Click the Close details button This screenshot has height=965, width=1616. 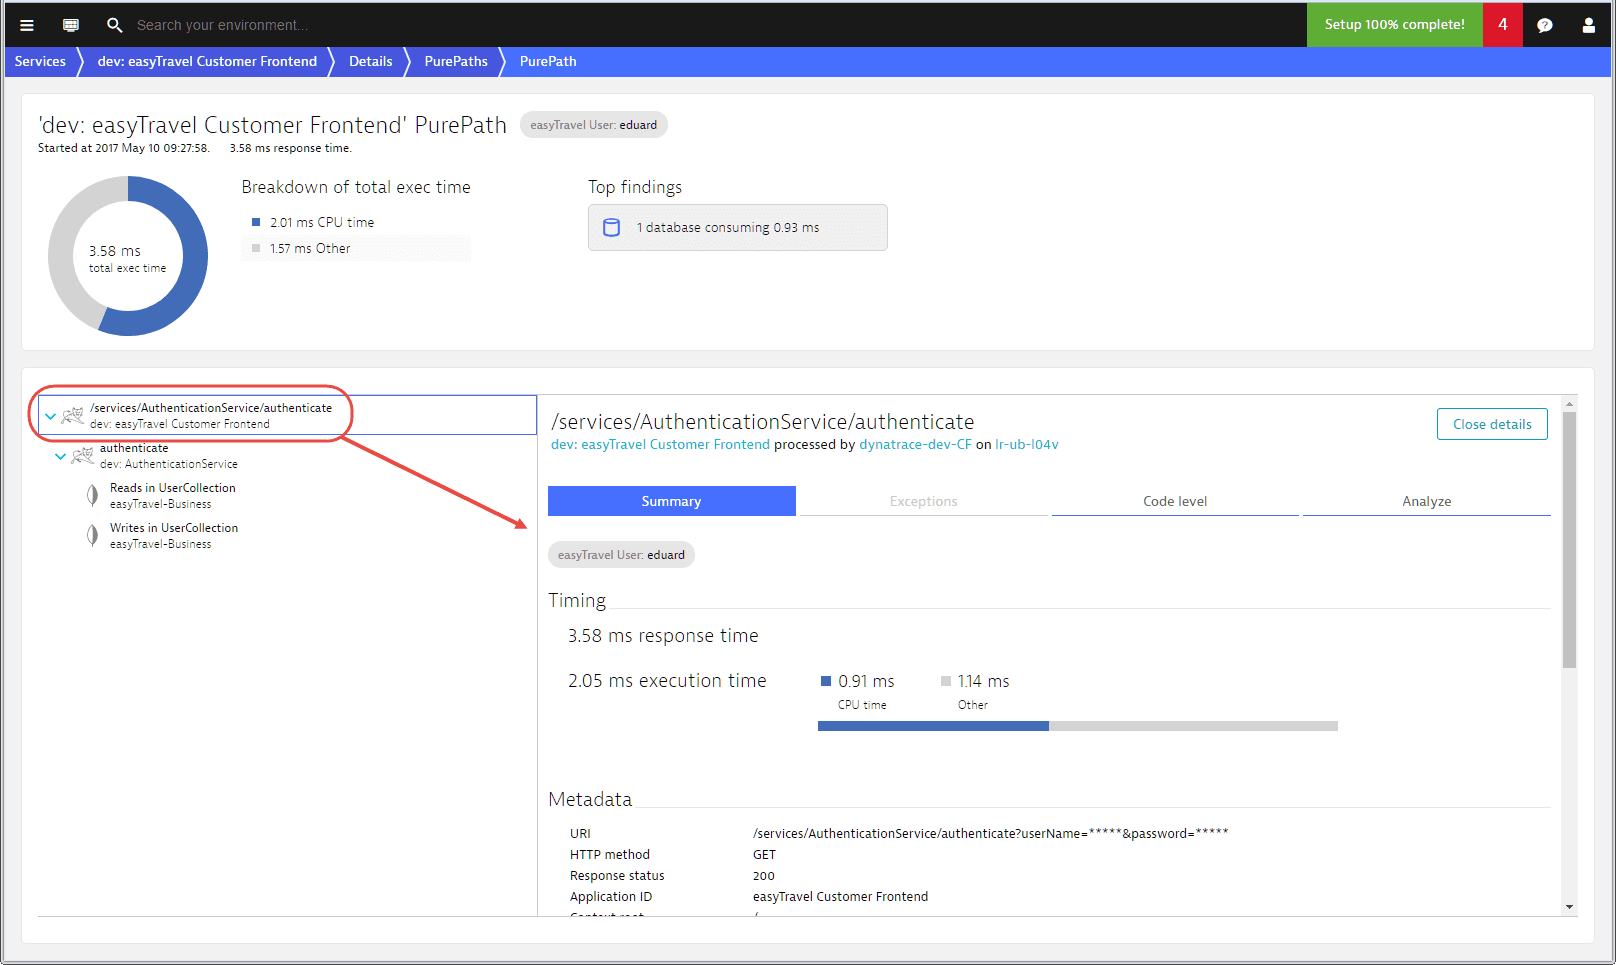tap(1492, 424)
